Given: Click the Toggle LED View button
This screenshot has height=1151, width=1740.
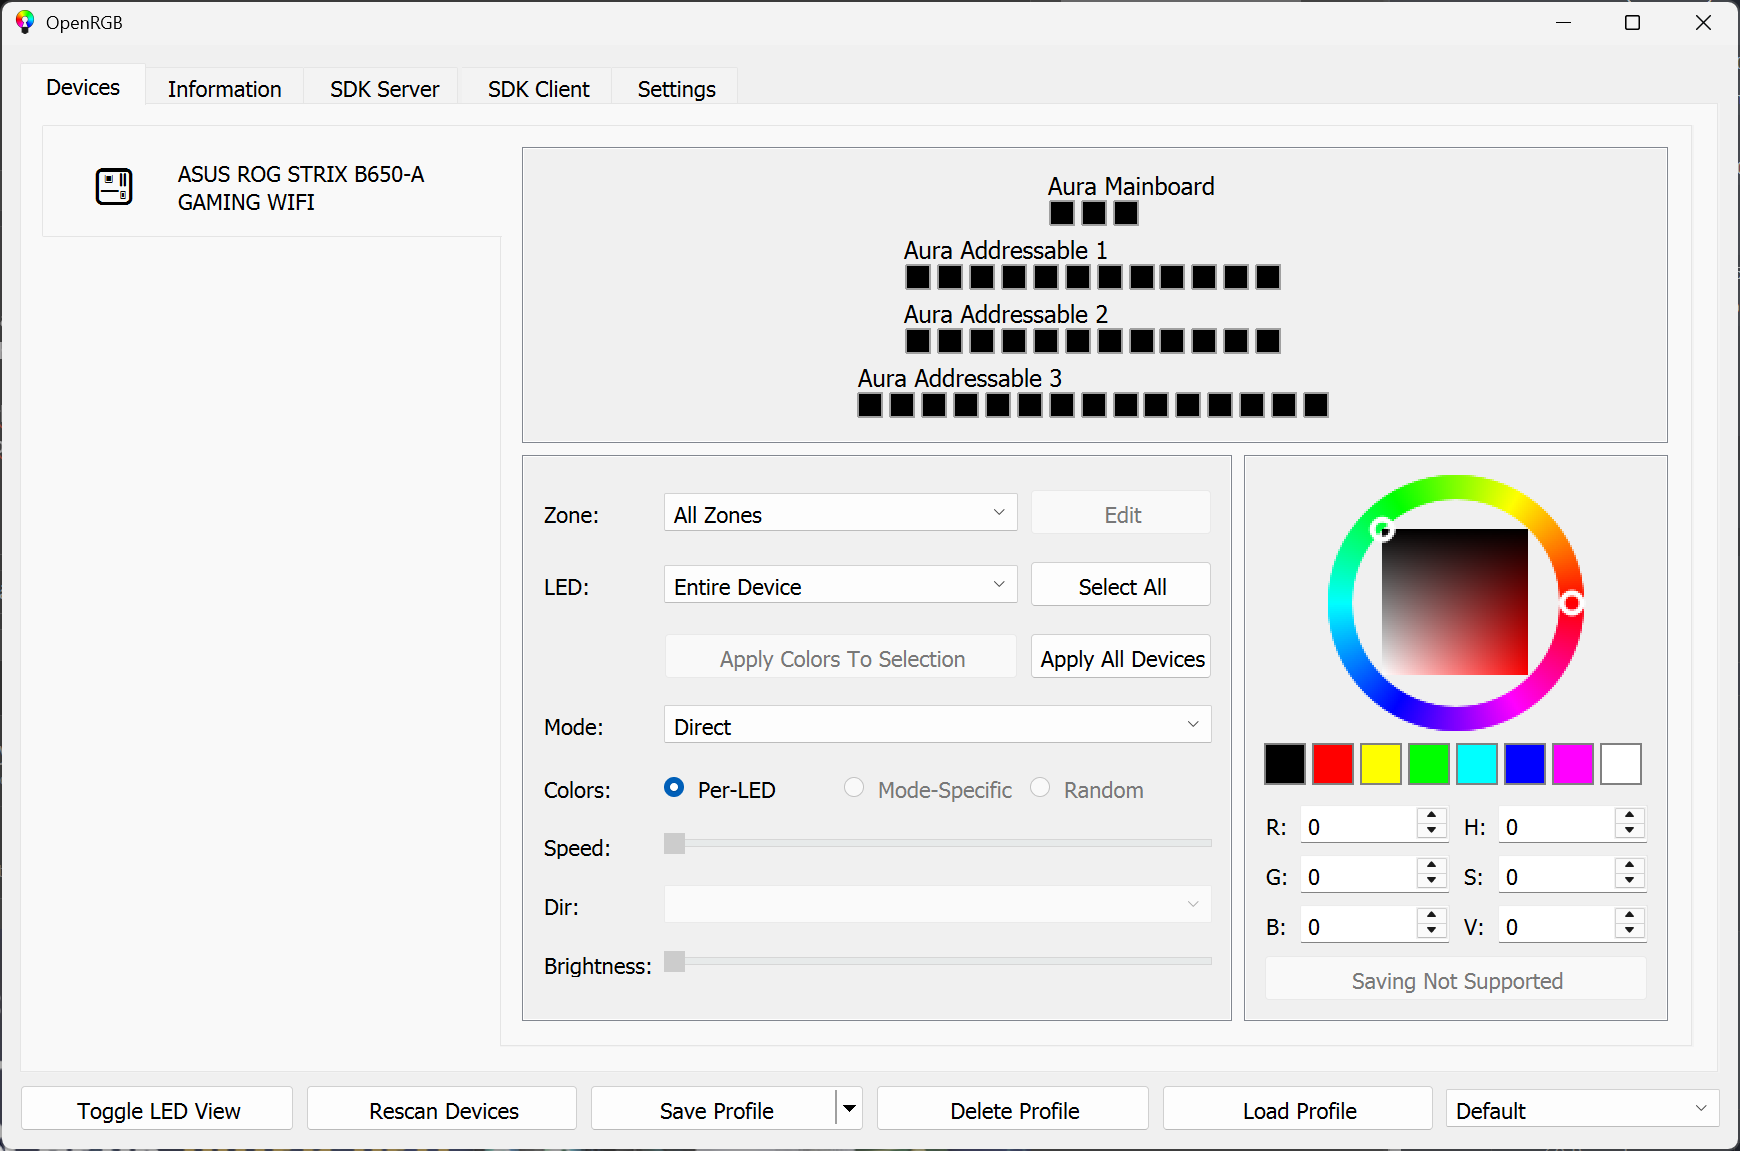Looking at the screenshot, I should pyautogui.click(x=158, y=1109).
